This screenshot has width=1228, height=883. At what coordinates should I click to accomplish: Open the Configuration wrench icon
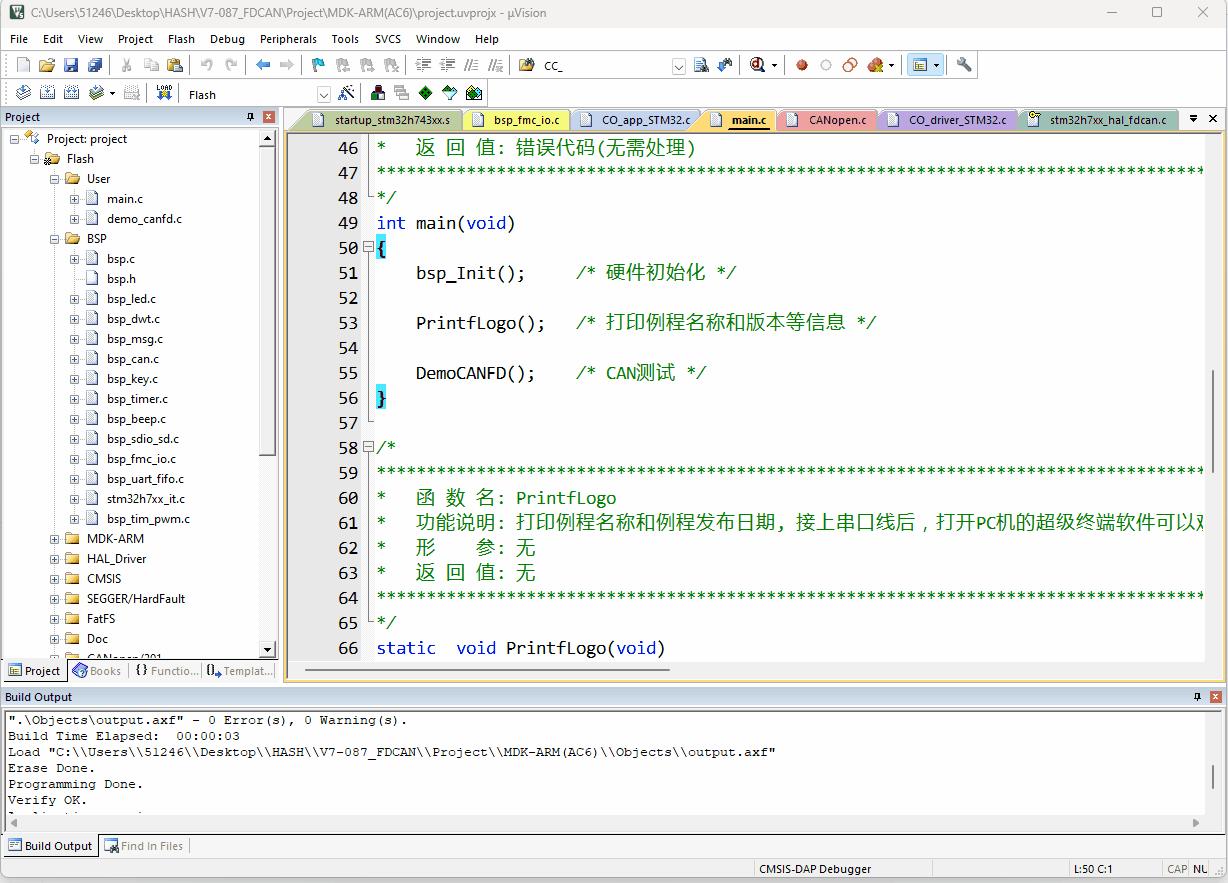[x=964, y=65]
